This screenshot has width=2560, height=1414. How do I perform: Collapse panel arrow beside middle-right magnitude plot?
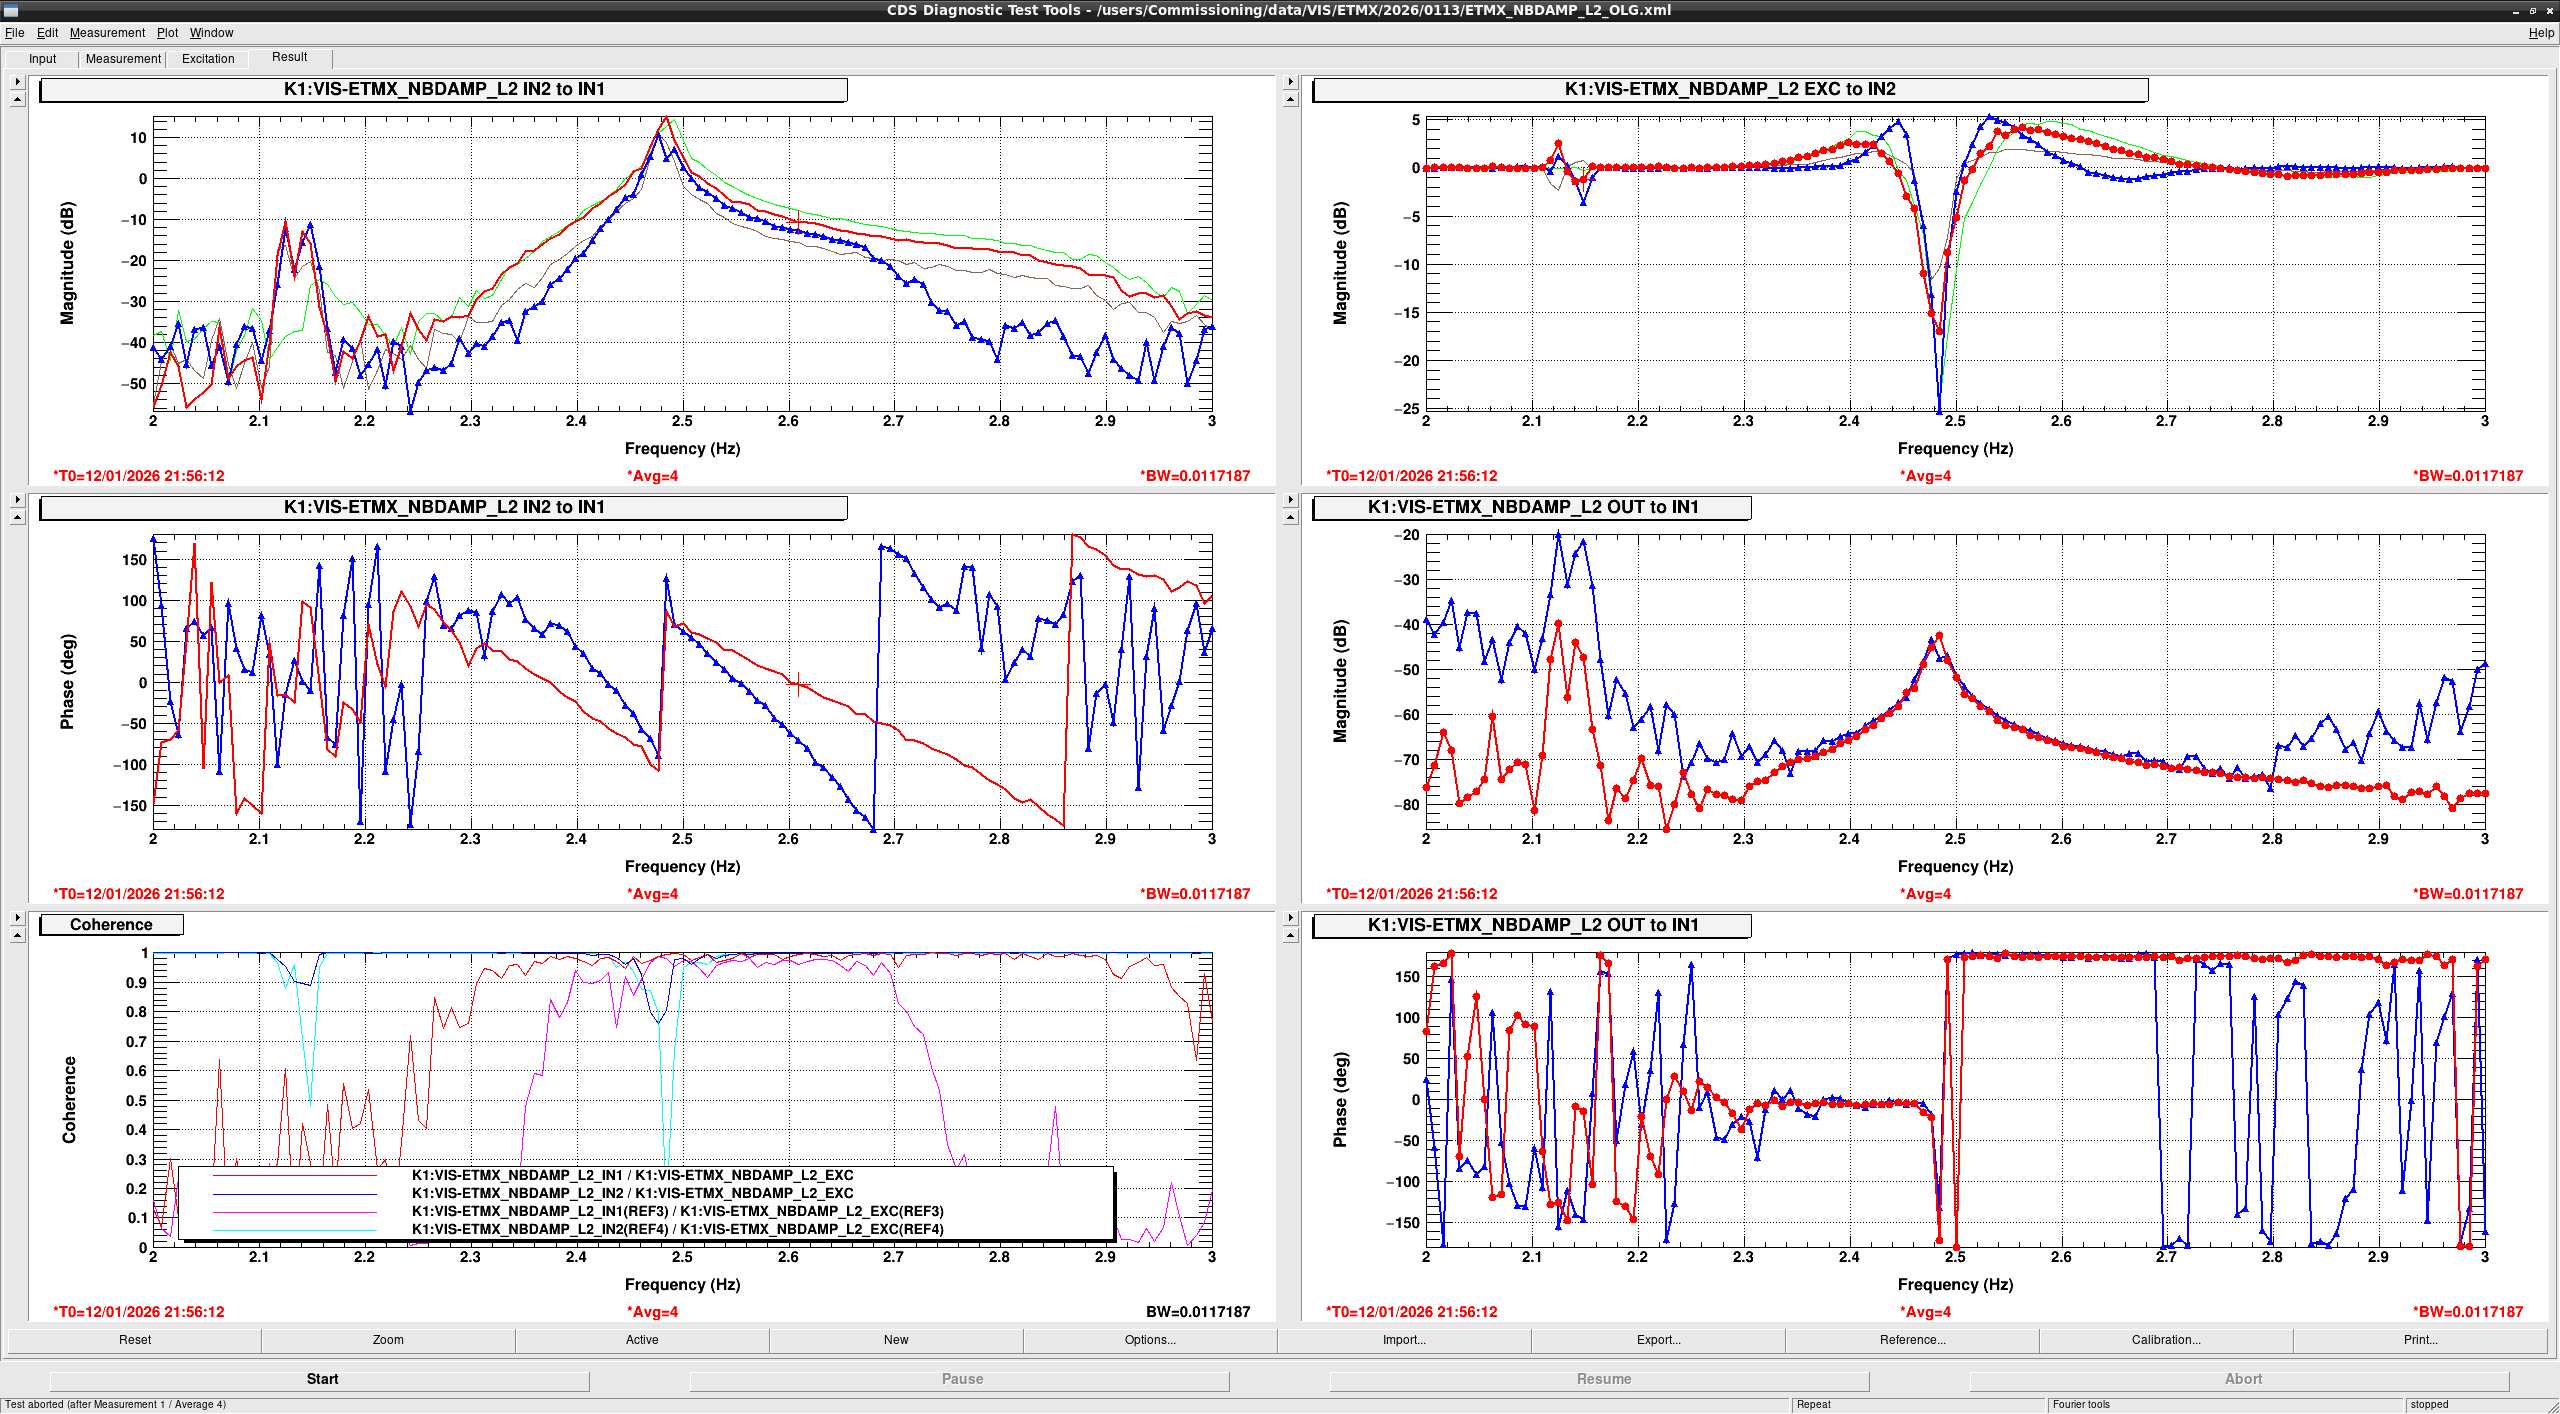(x=1290, y=517)
